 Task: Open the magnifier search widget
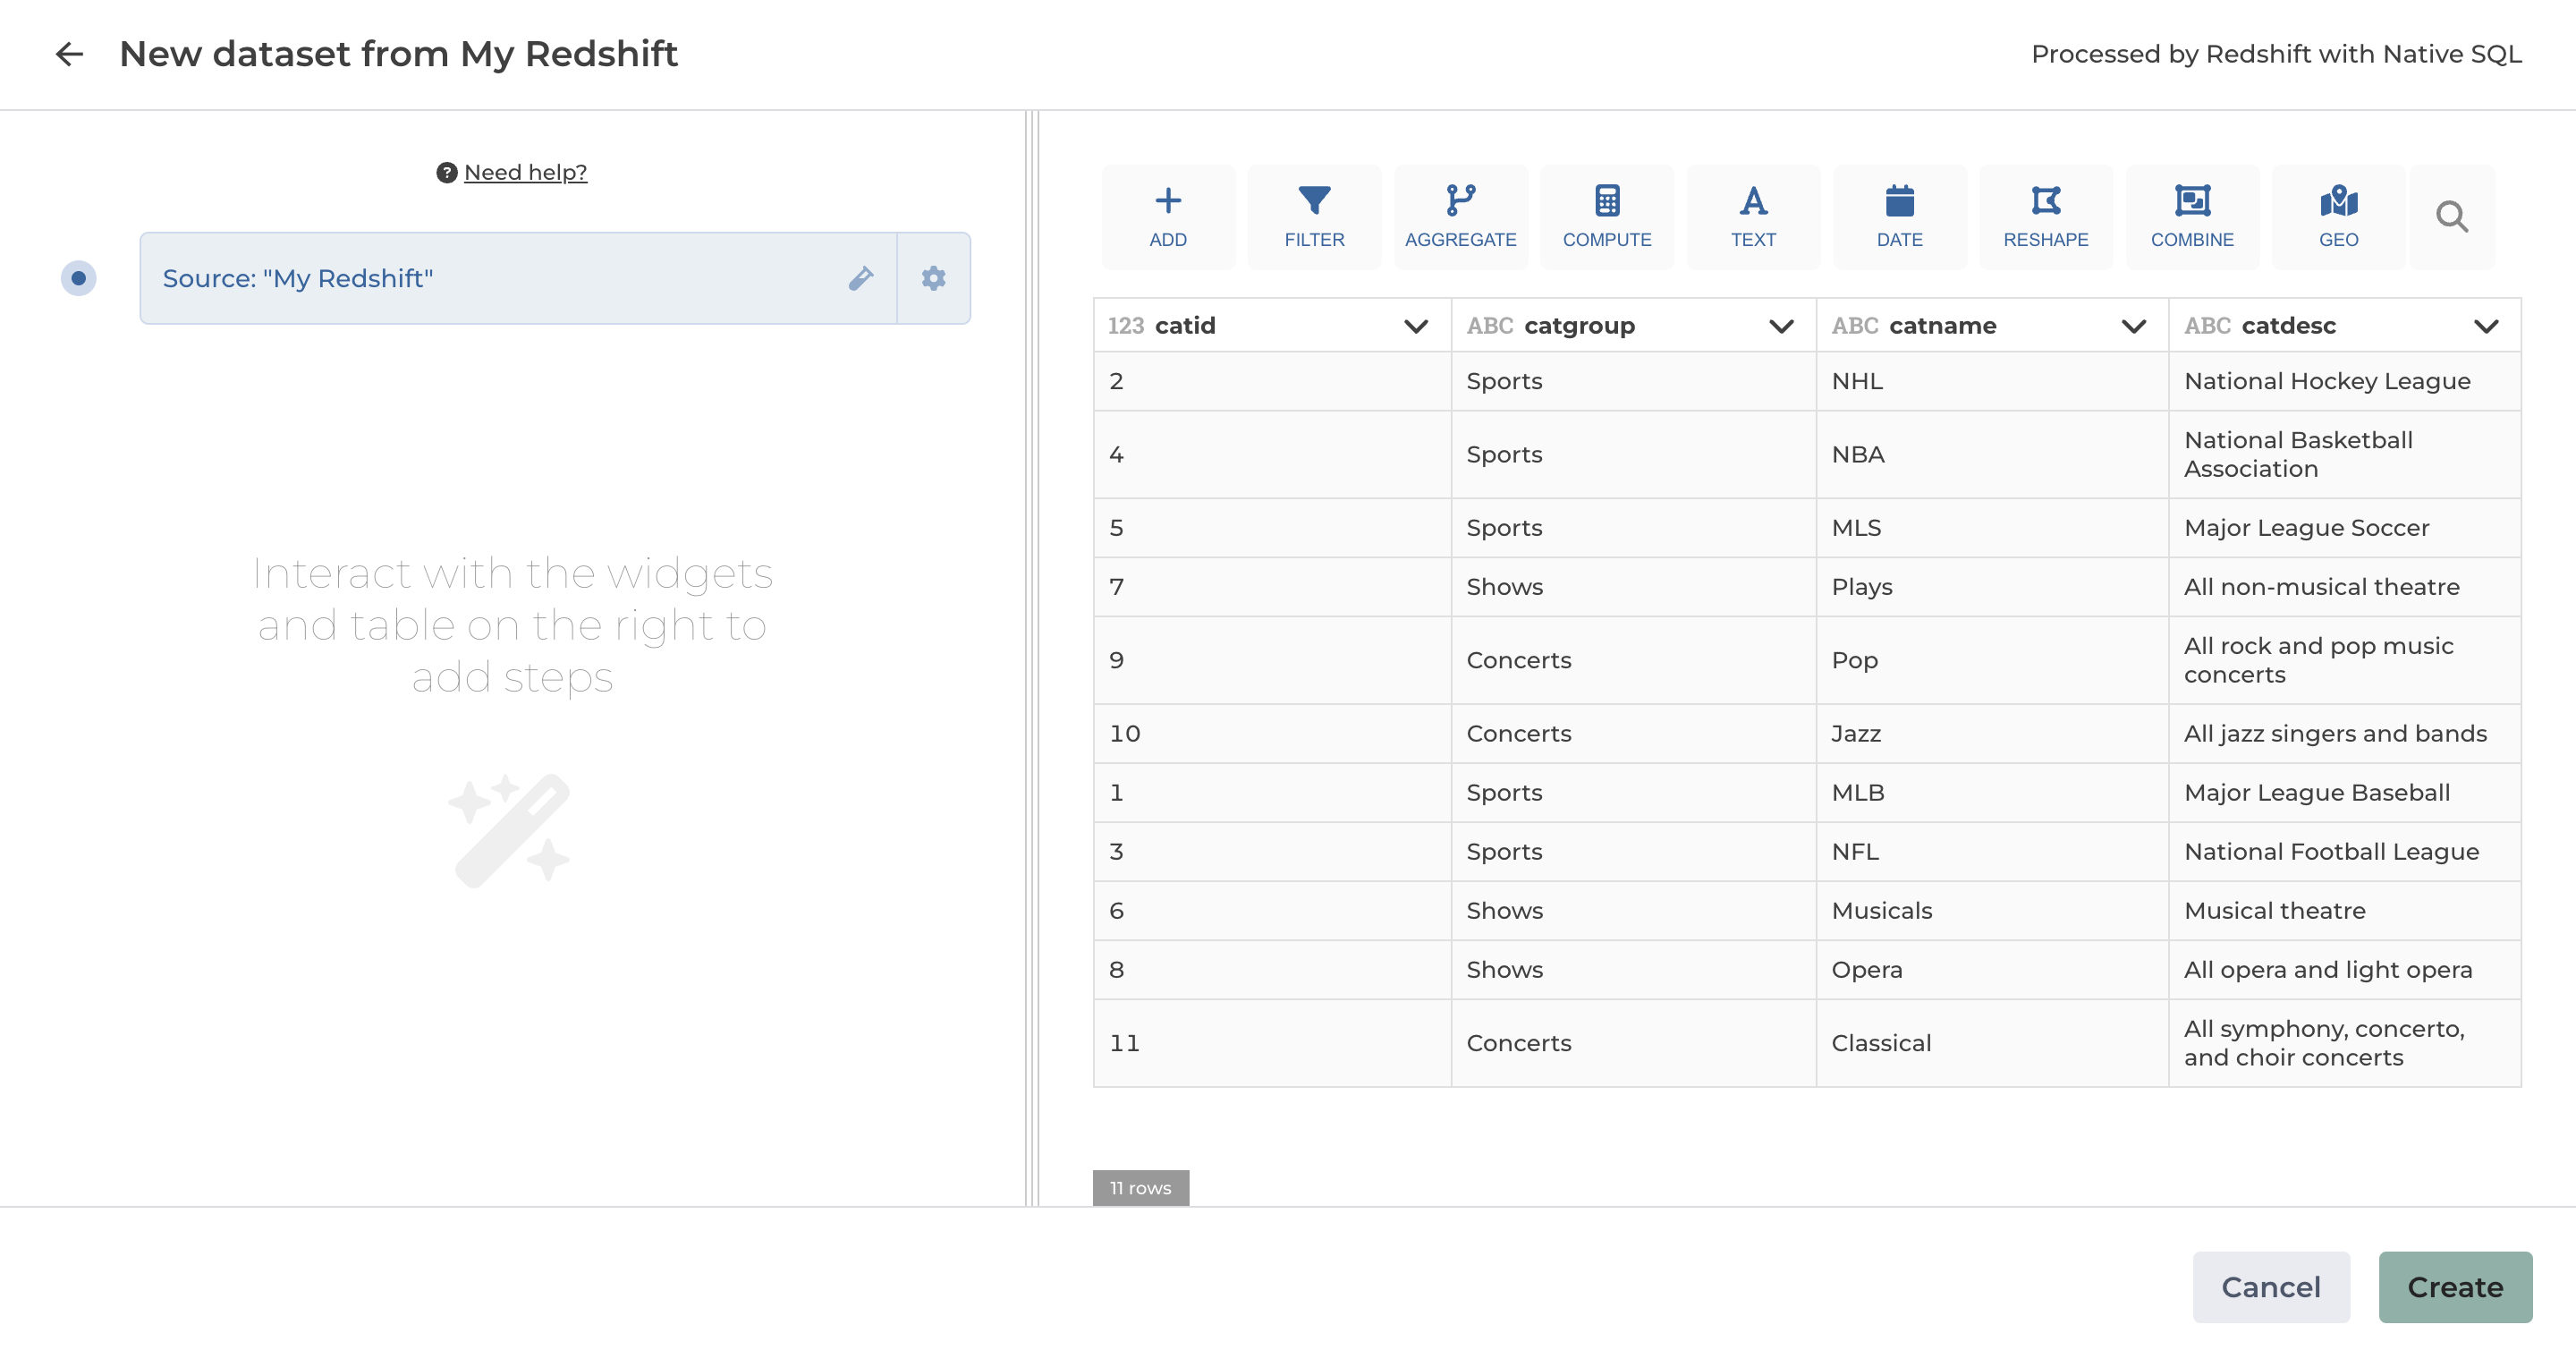pyautogui.click(x=2451, y=216)
